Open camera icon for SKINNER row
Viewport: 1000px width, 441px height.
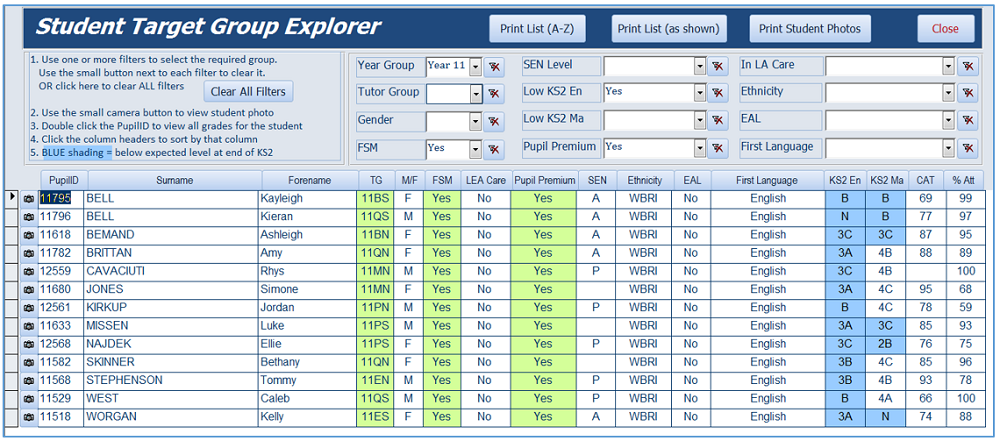tap(29, 363)
